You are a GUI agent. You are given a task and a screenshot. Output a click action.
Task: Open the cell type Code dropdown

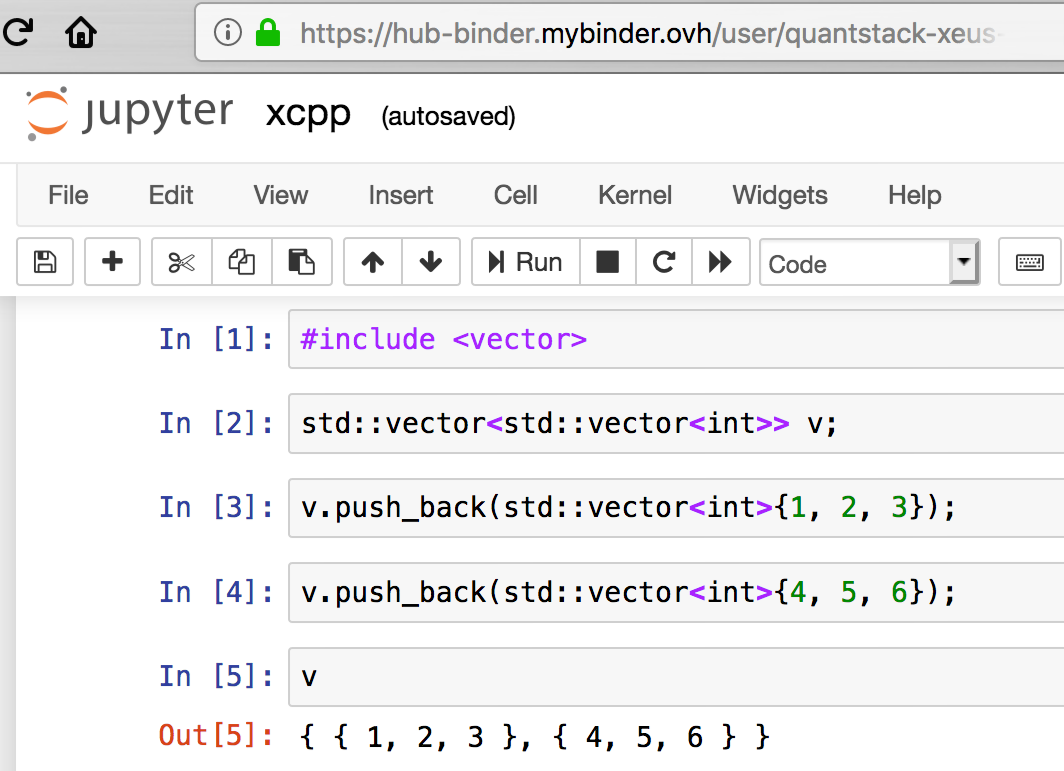[x=868, y=264]
